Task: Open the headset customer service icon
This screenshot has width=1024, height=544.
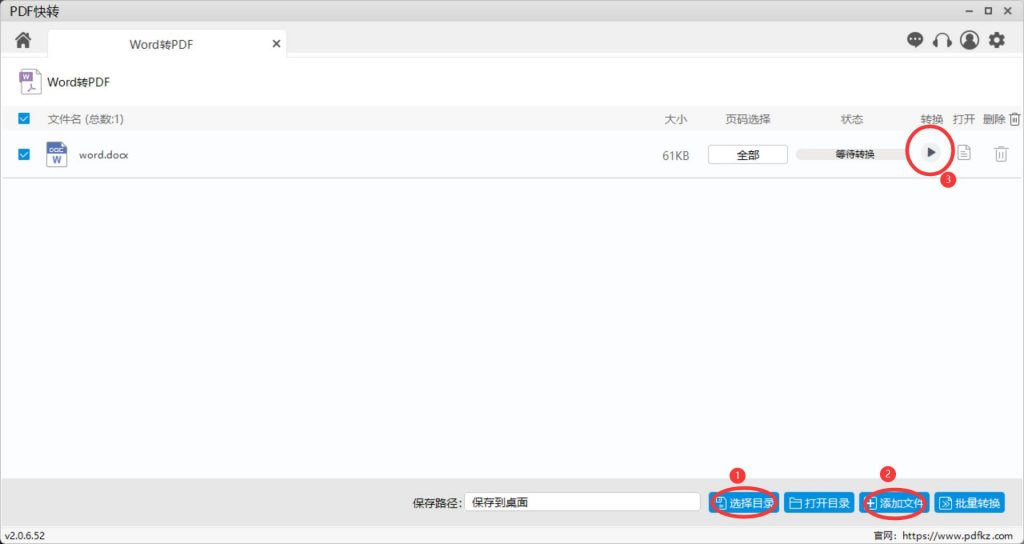Action: coord(942,40)
